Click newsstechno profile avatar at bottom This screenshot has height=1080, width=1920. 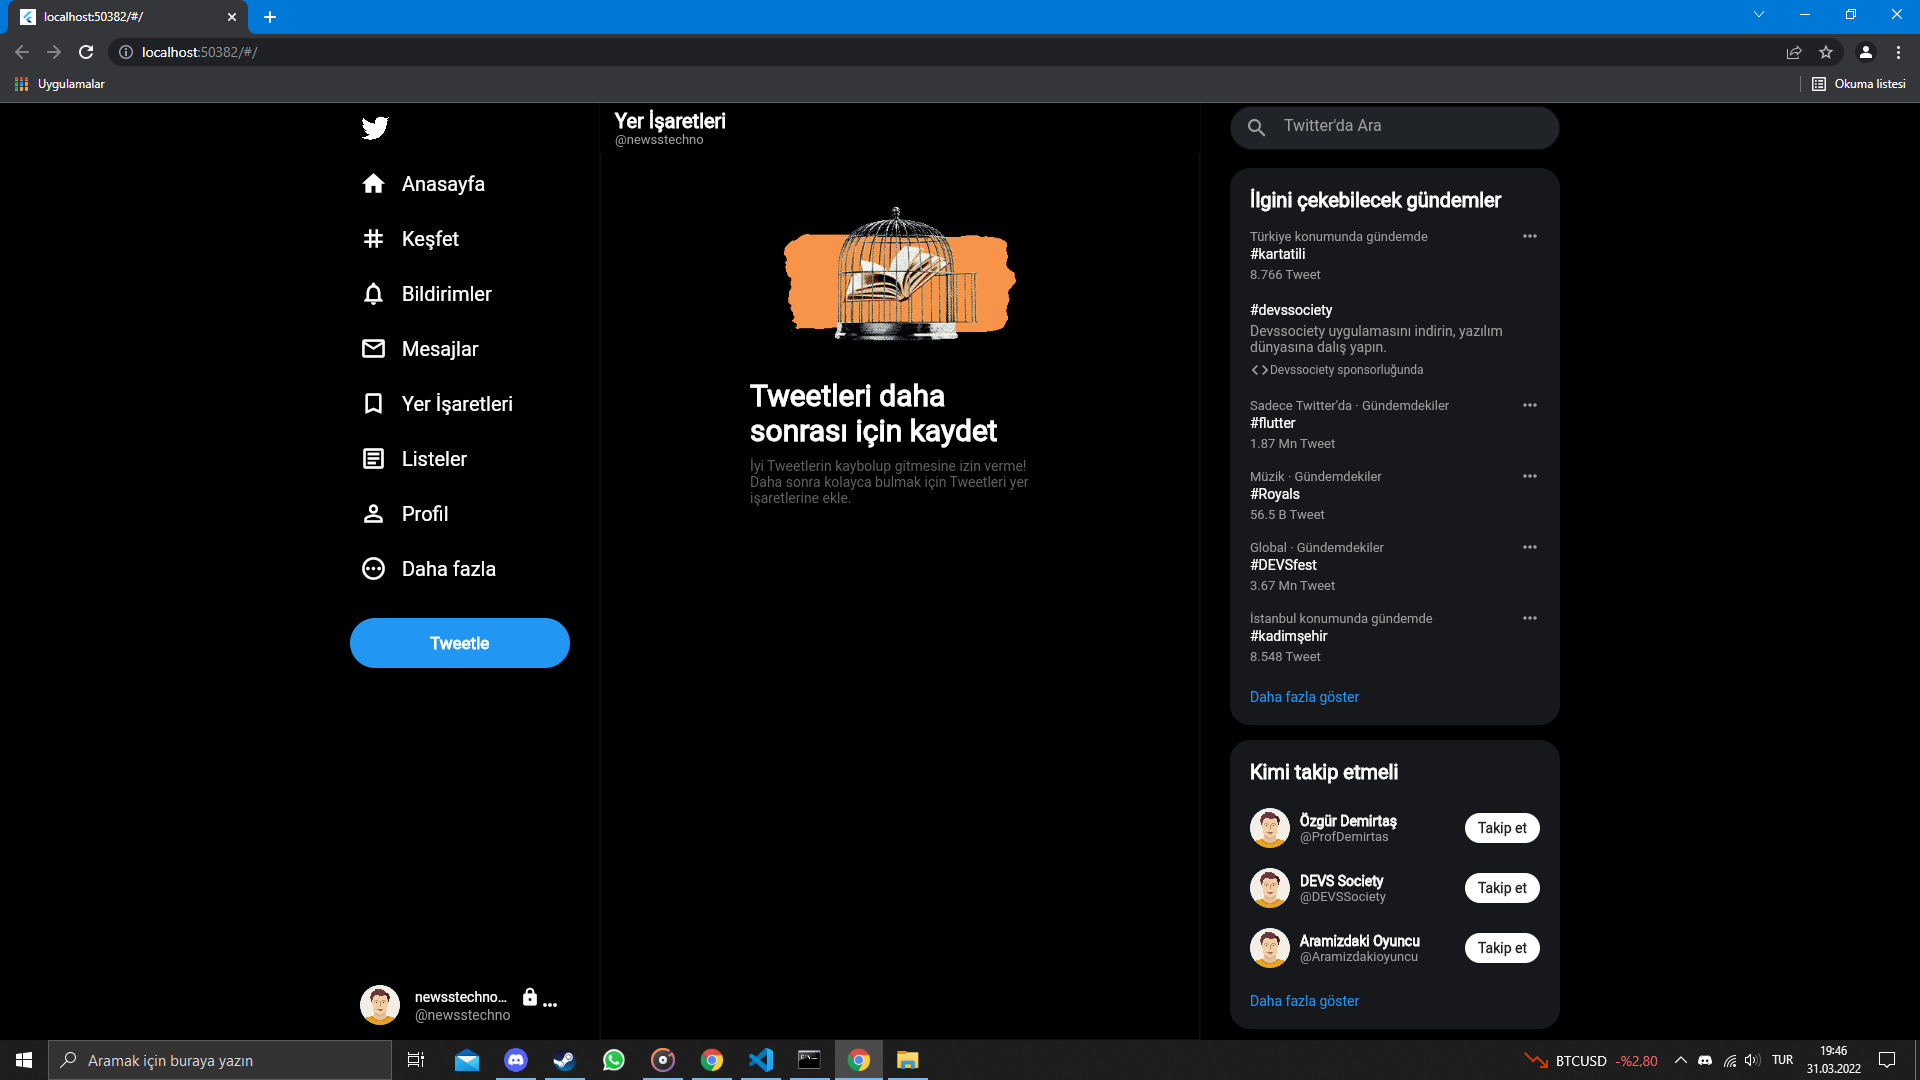380,1005
